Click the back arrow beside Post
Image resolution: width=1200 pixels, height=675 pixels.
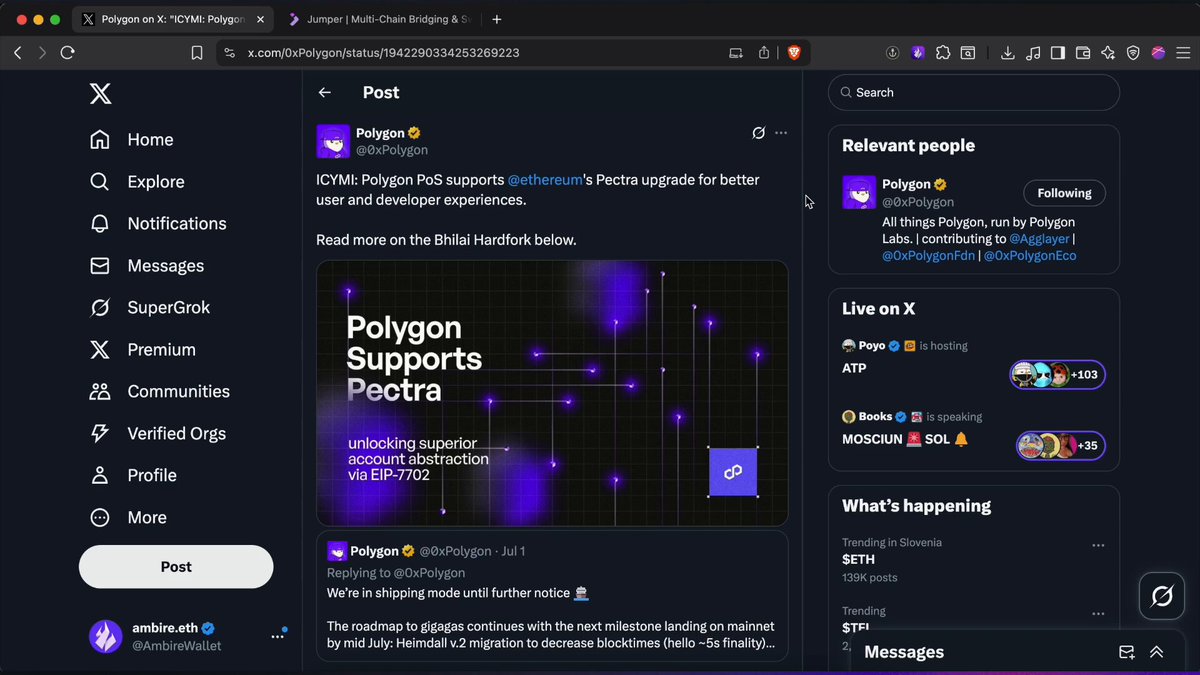tap(325, 92)
